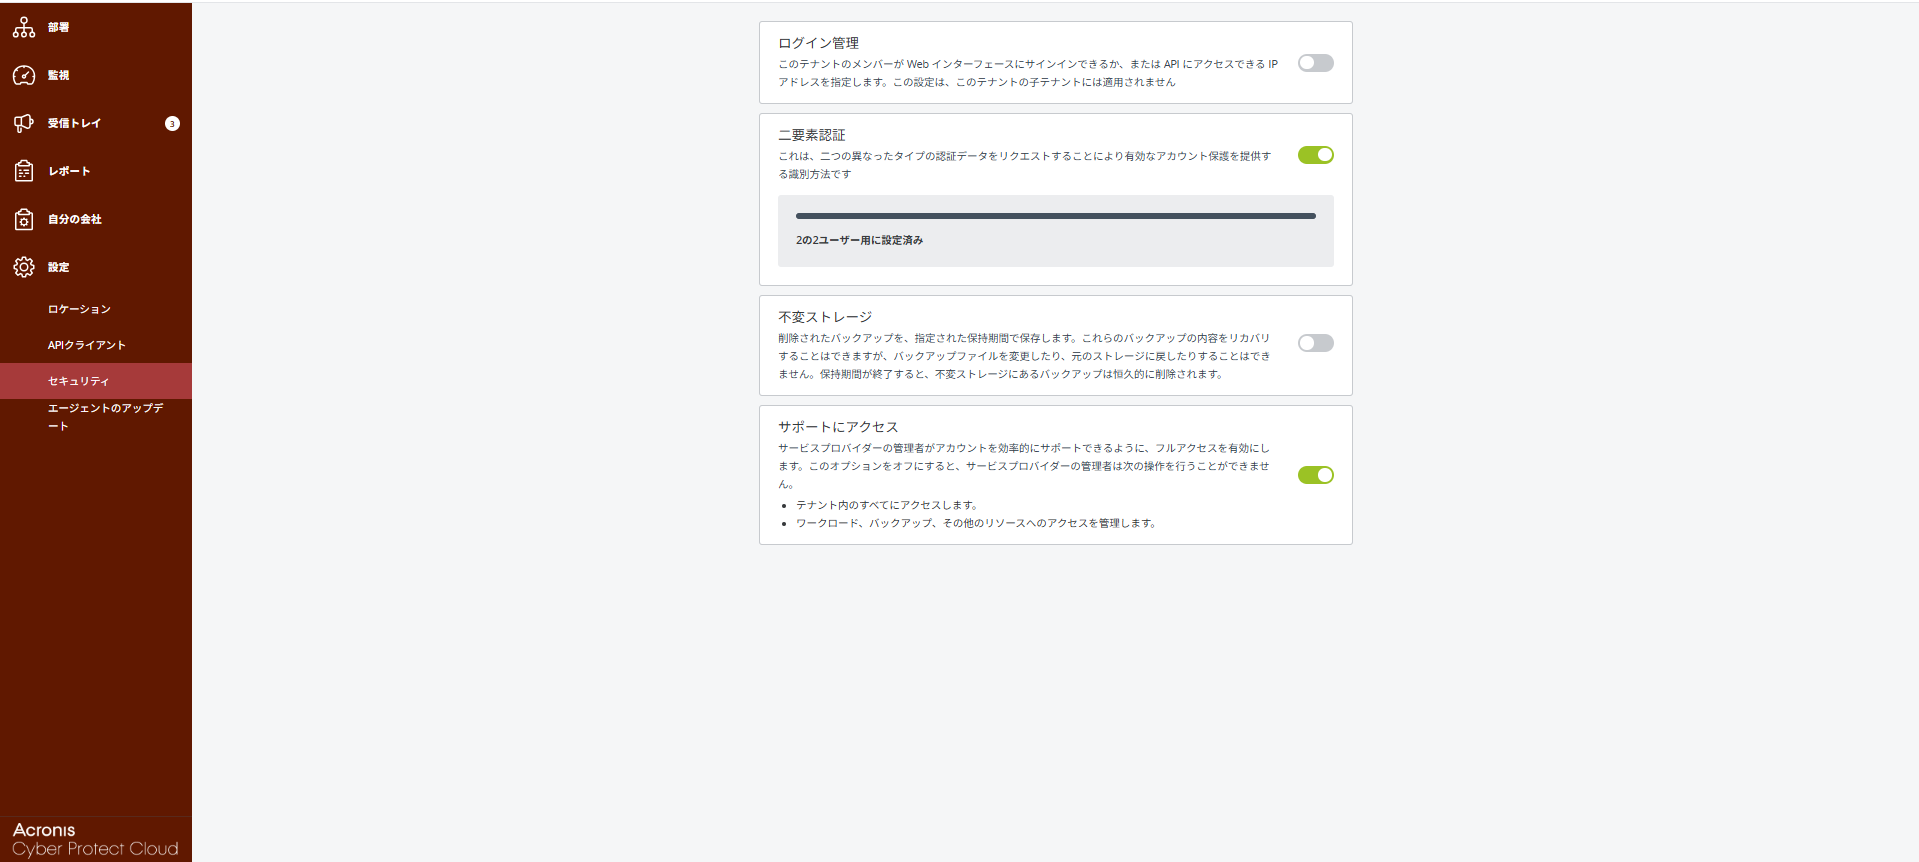Click the サポートにアクセス card heading
The image size is (1919, 862).
838,427
